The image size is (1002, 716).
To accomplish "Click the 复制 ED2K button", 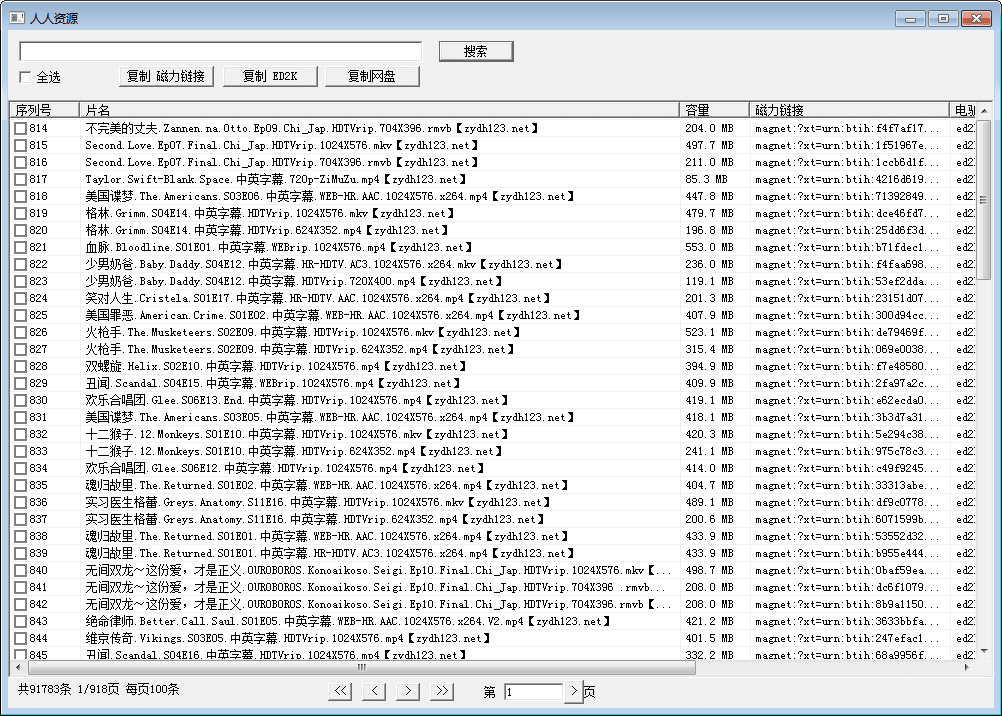I will pyautogui.click(x=269, y=77).
